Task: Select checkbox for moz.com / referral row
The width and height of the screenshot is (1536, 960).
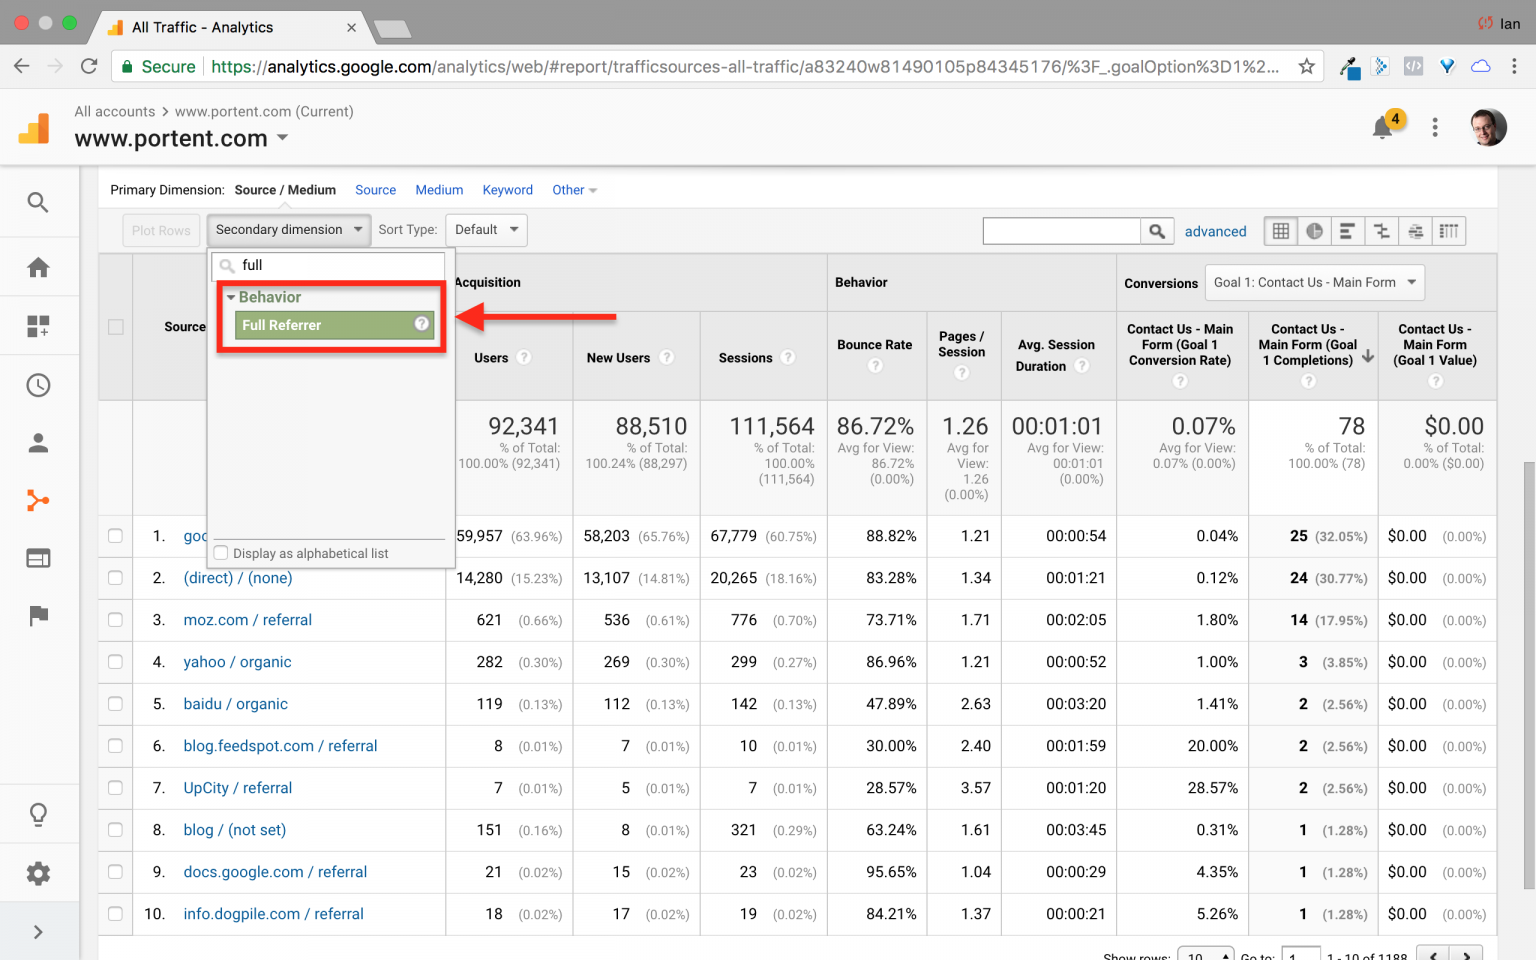Action: tap(116, 620)
